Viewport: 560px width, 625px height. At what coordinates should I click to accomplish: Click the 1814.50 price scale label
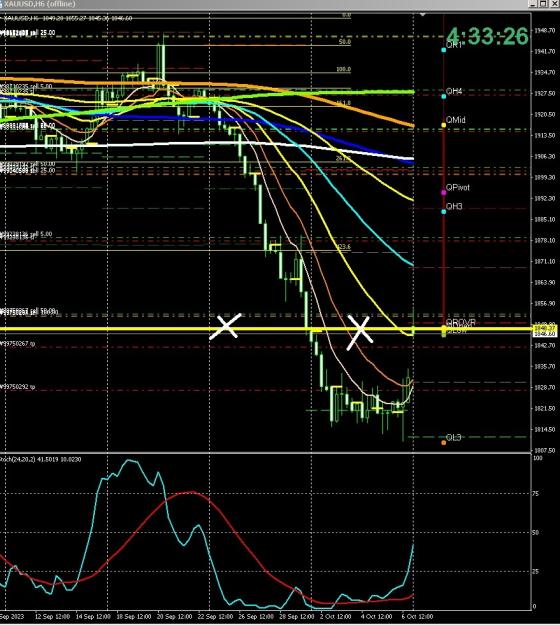(x=545, y=429)
